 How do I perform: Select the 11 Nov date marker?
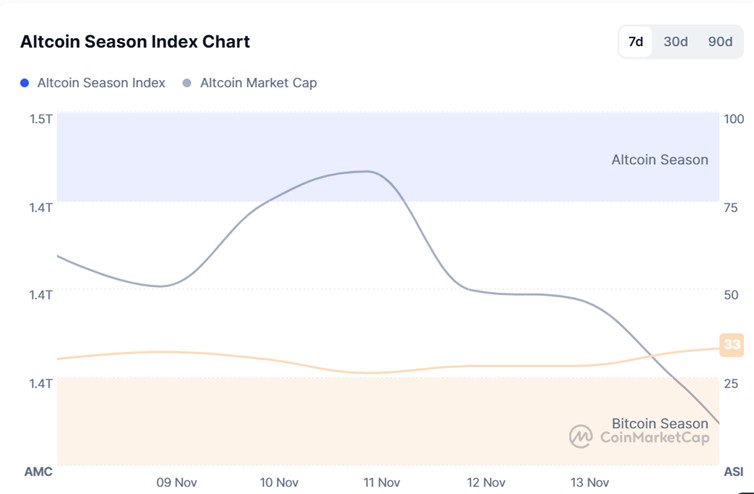382,482
